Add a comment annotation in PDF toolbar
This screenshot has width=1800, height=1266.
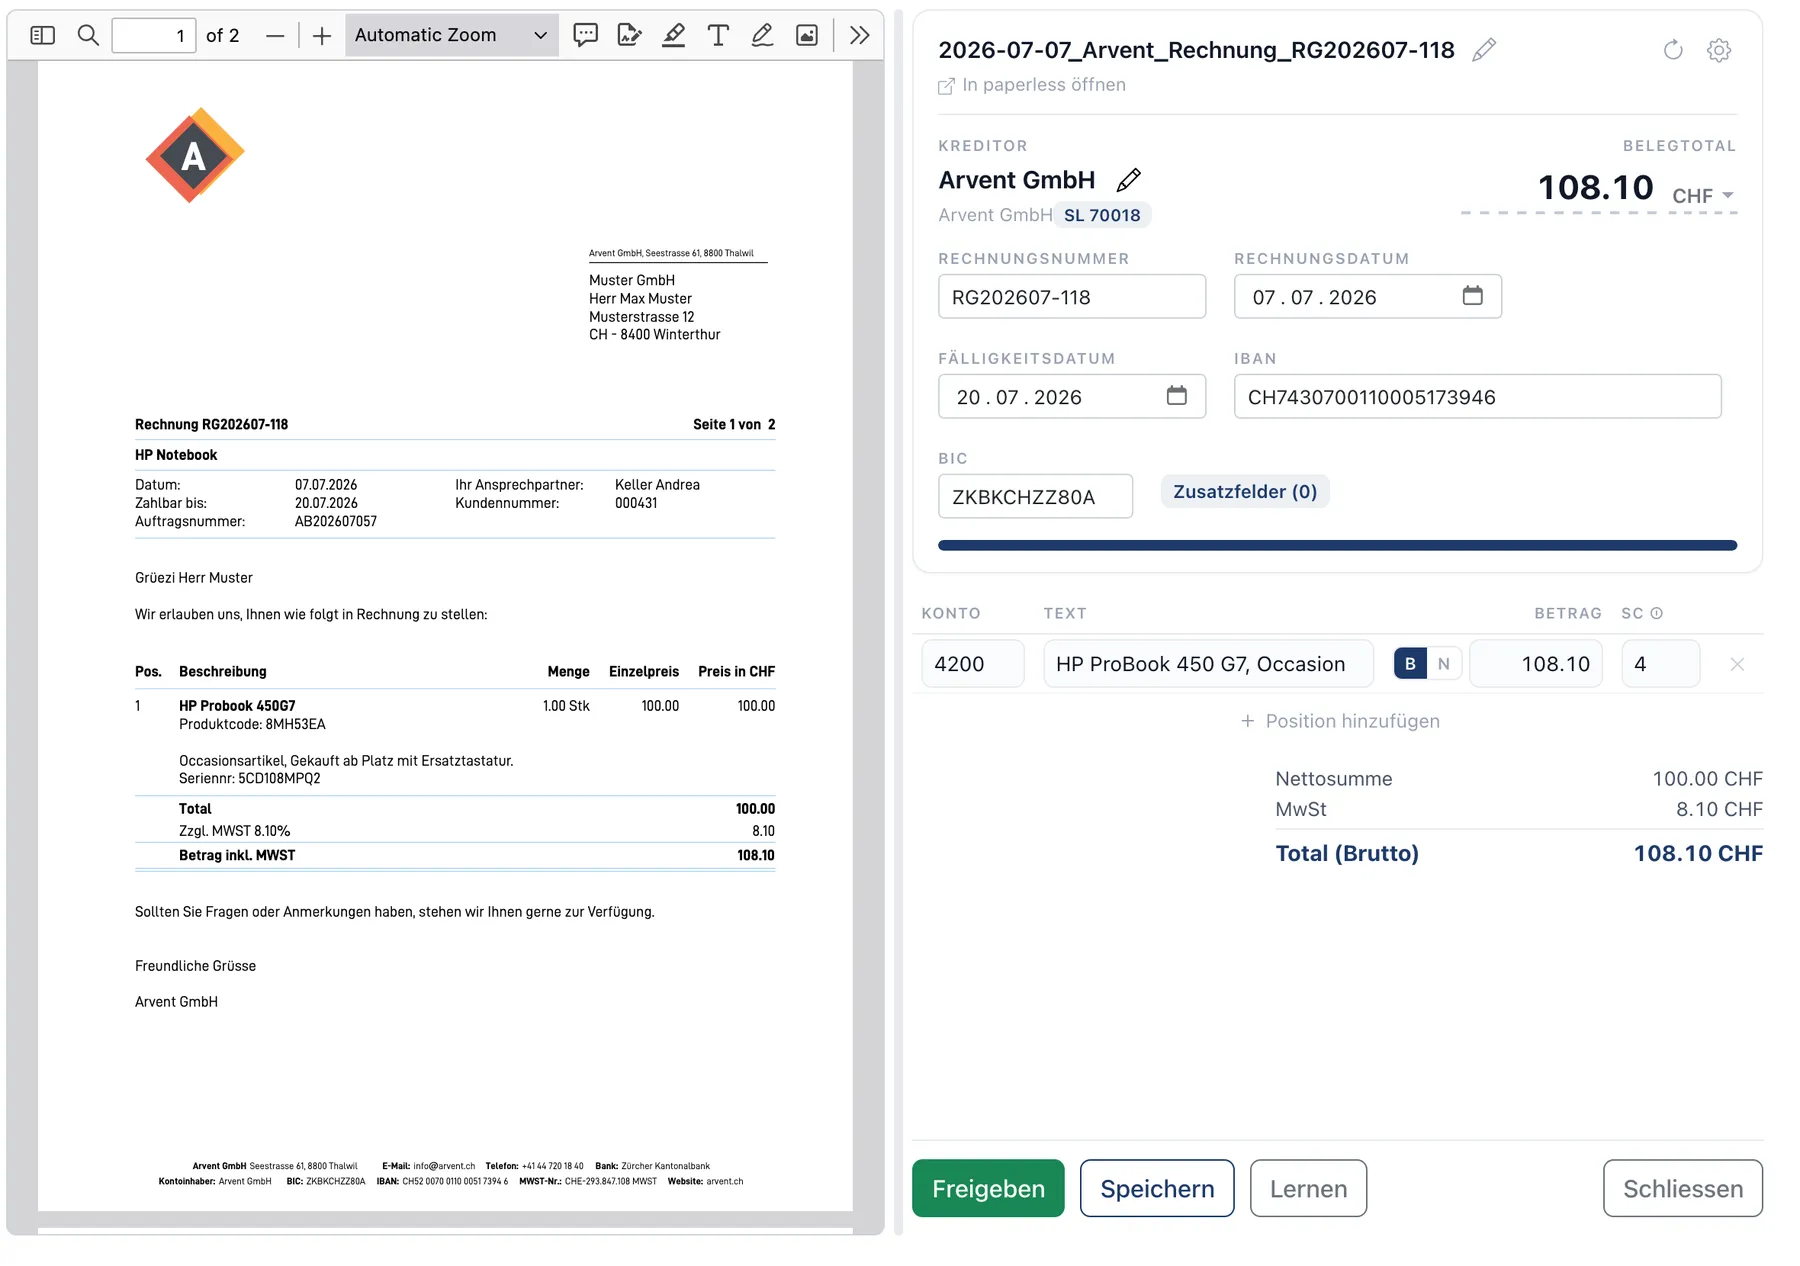tap(585, 36)
